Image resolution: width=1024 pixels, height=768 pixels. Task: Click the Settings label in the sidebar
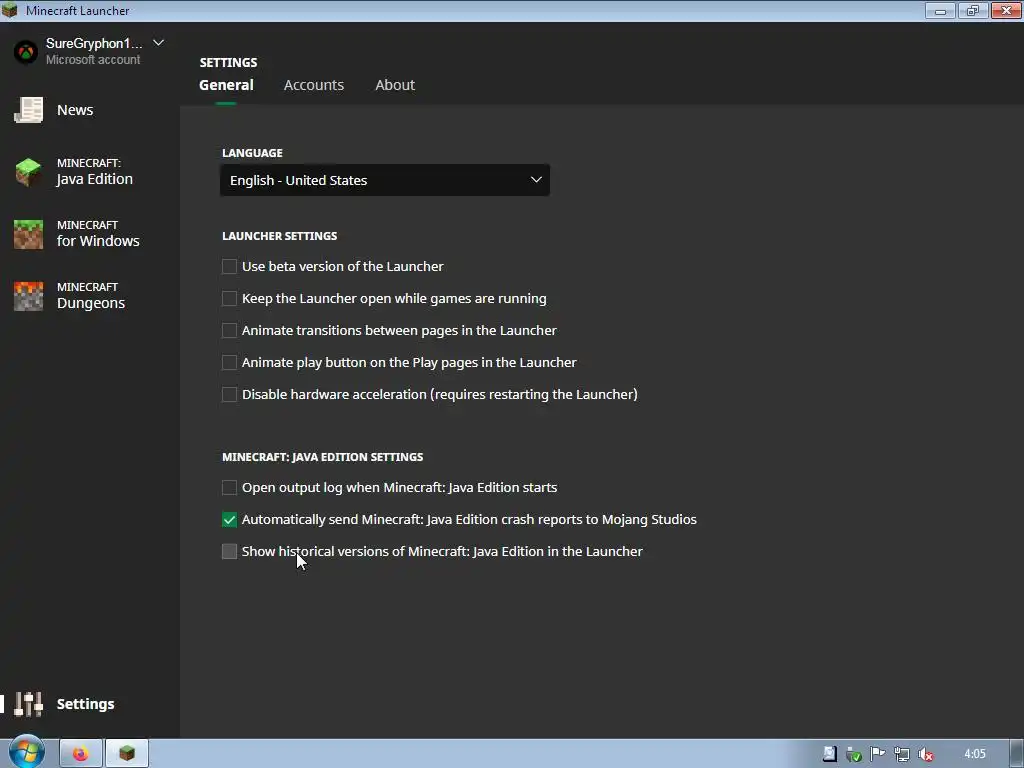click(x=86, y=704)
